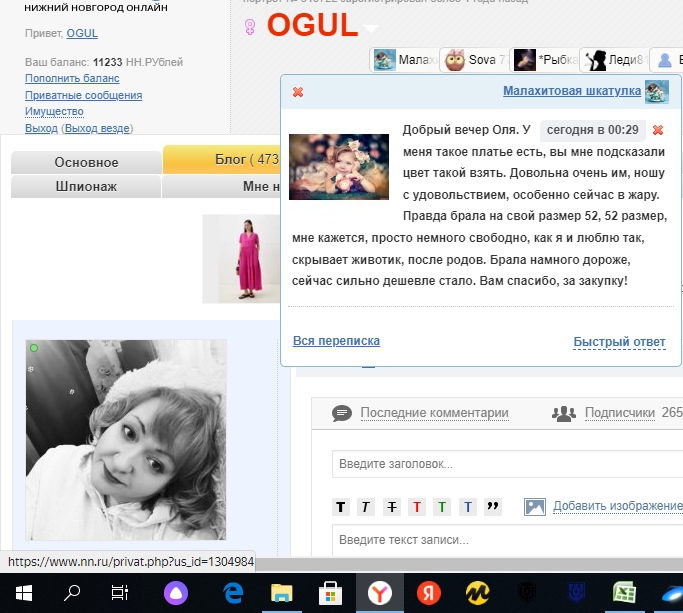Click Пополнить баланс link

[72, 78]
